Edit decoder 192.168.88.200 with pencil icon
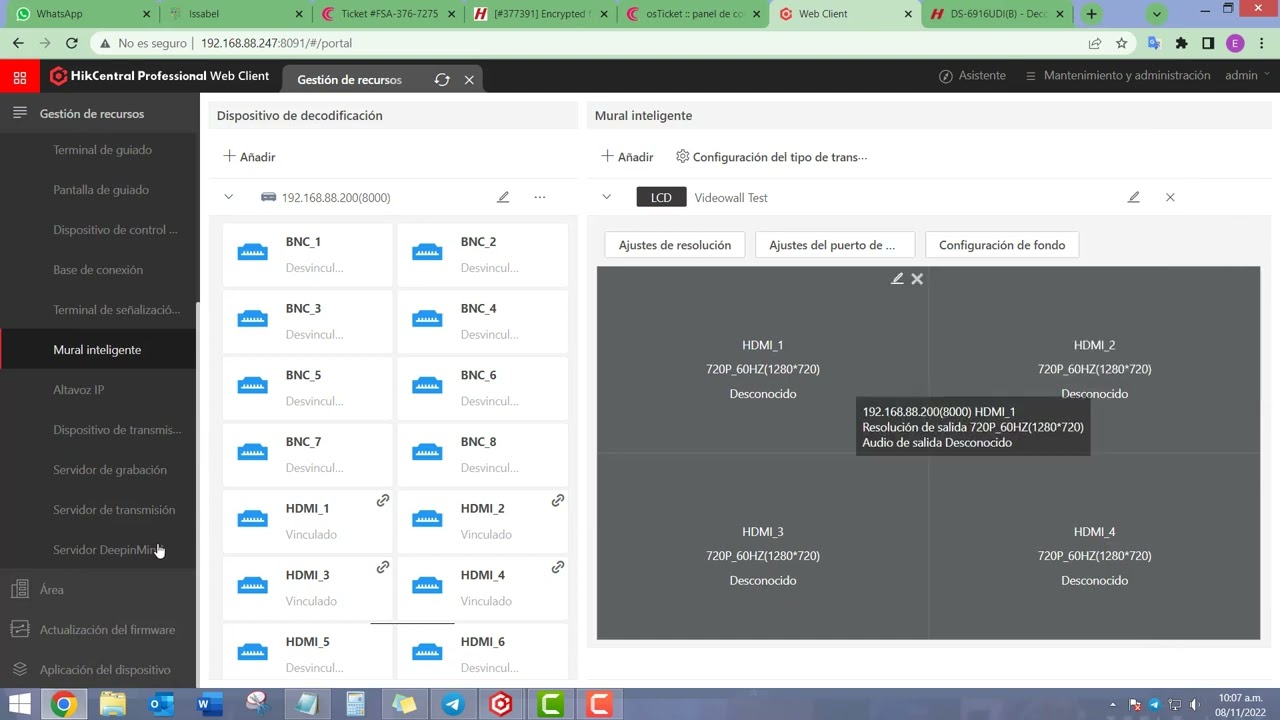 coord(503,197)
